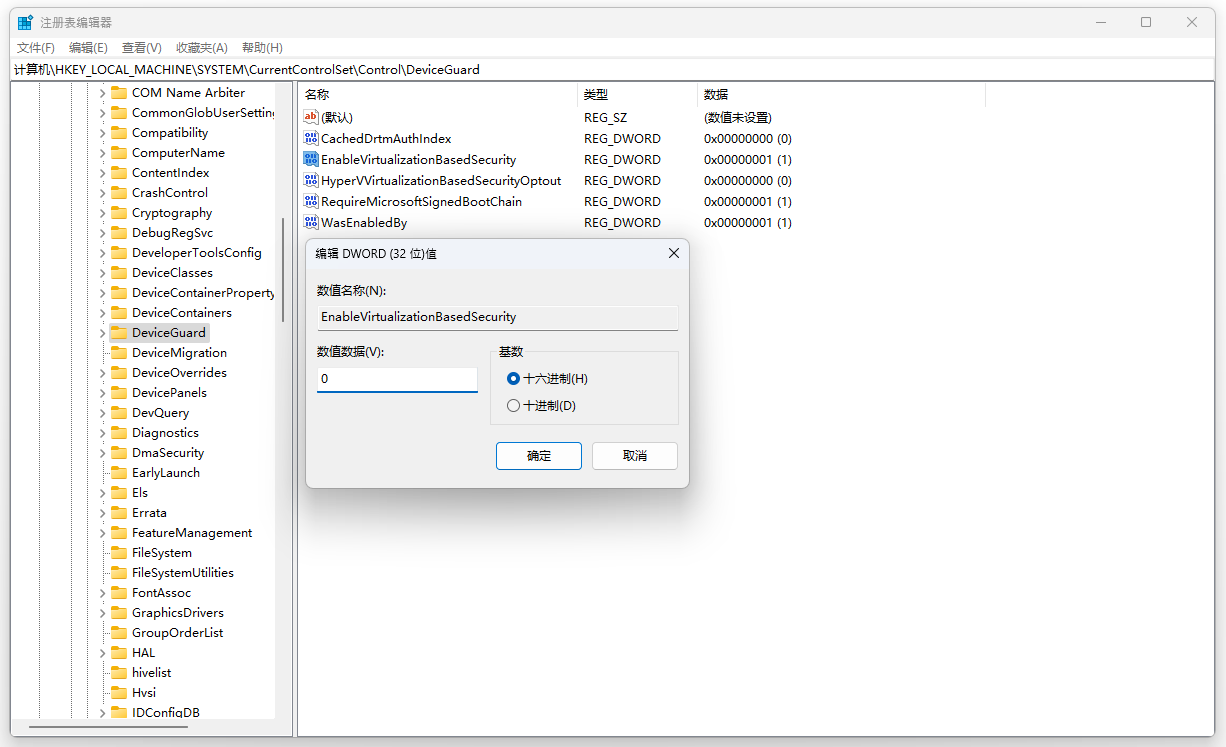Click the 取消 button
The image size is (1226, 747).
coord(634,456)
